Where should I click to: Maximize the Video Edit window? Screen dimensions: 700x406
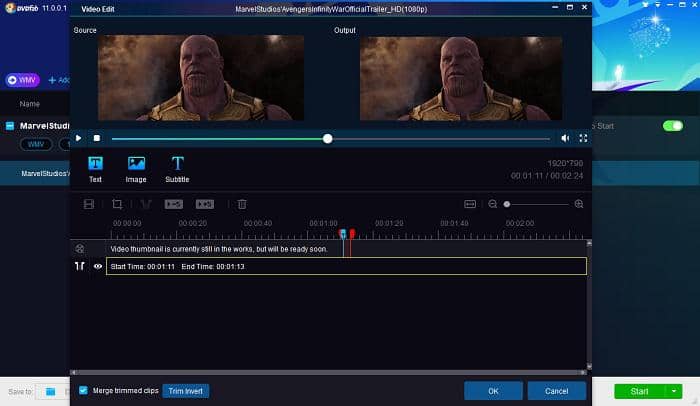click(570, 7)
